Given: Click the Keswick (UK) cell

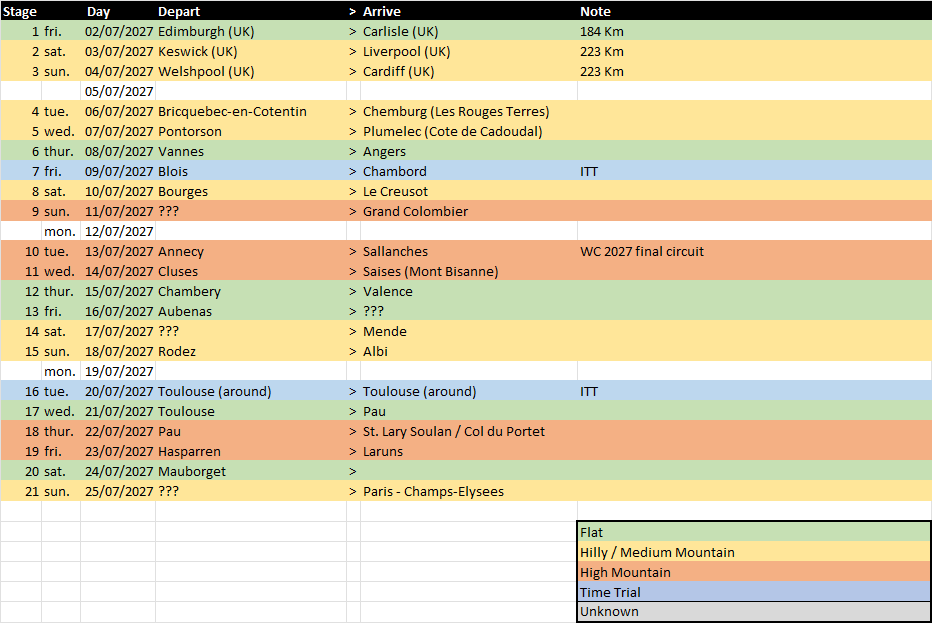Looking at the screenshot, I should point(251,52).
